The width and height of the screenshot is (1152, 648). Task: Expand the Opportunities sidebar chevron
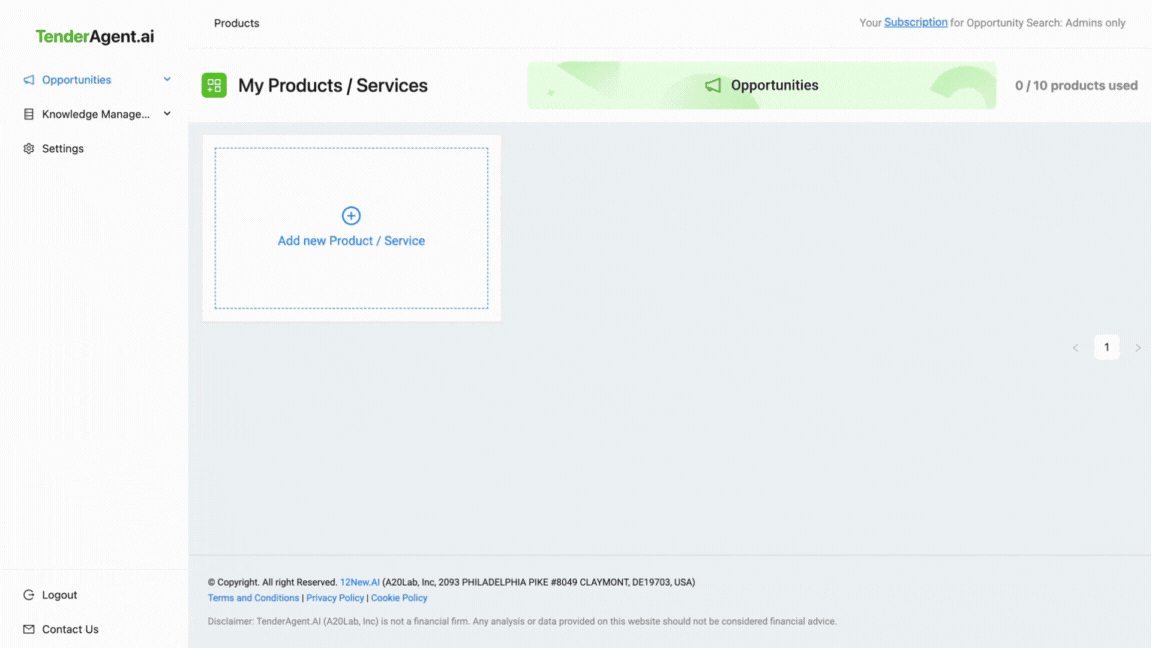(167, 80)
